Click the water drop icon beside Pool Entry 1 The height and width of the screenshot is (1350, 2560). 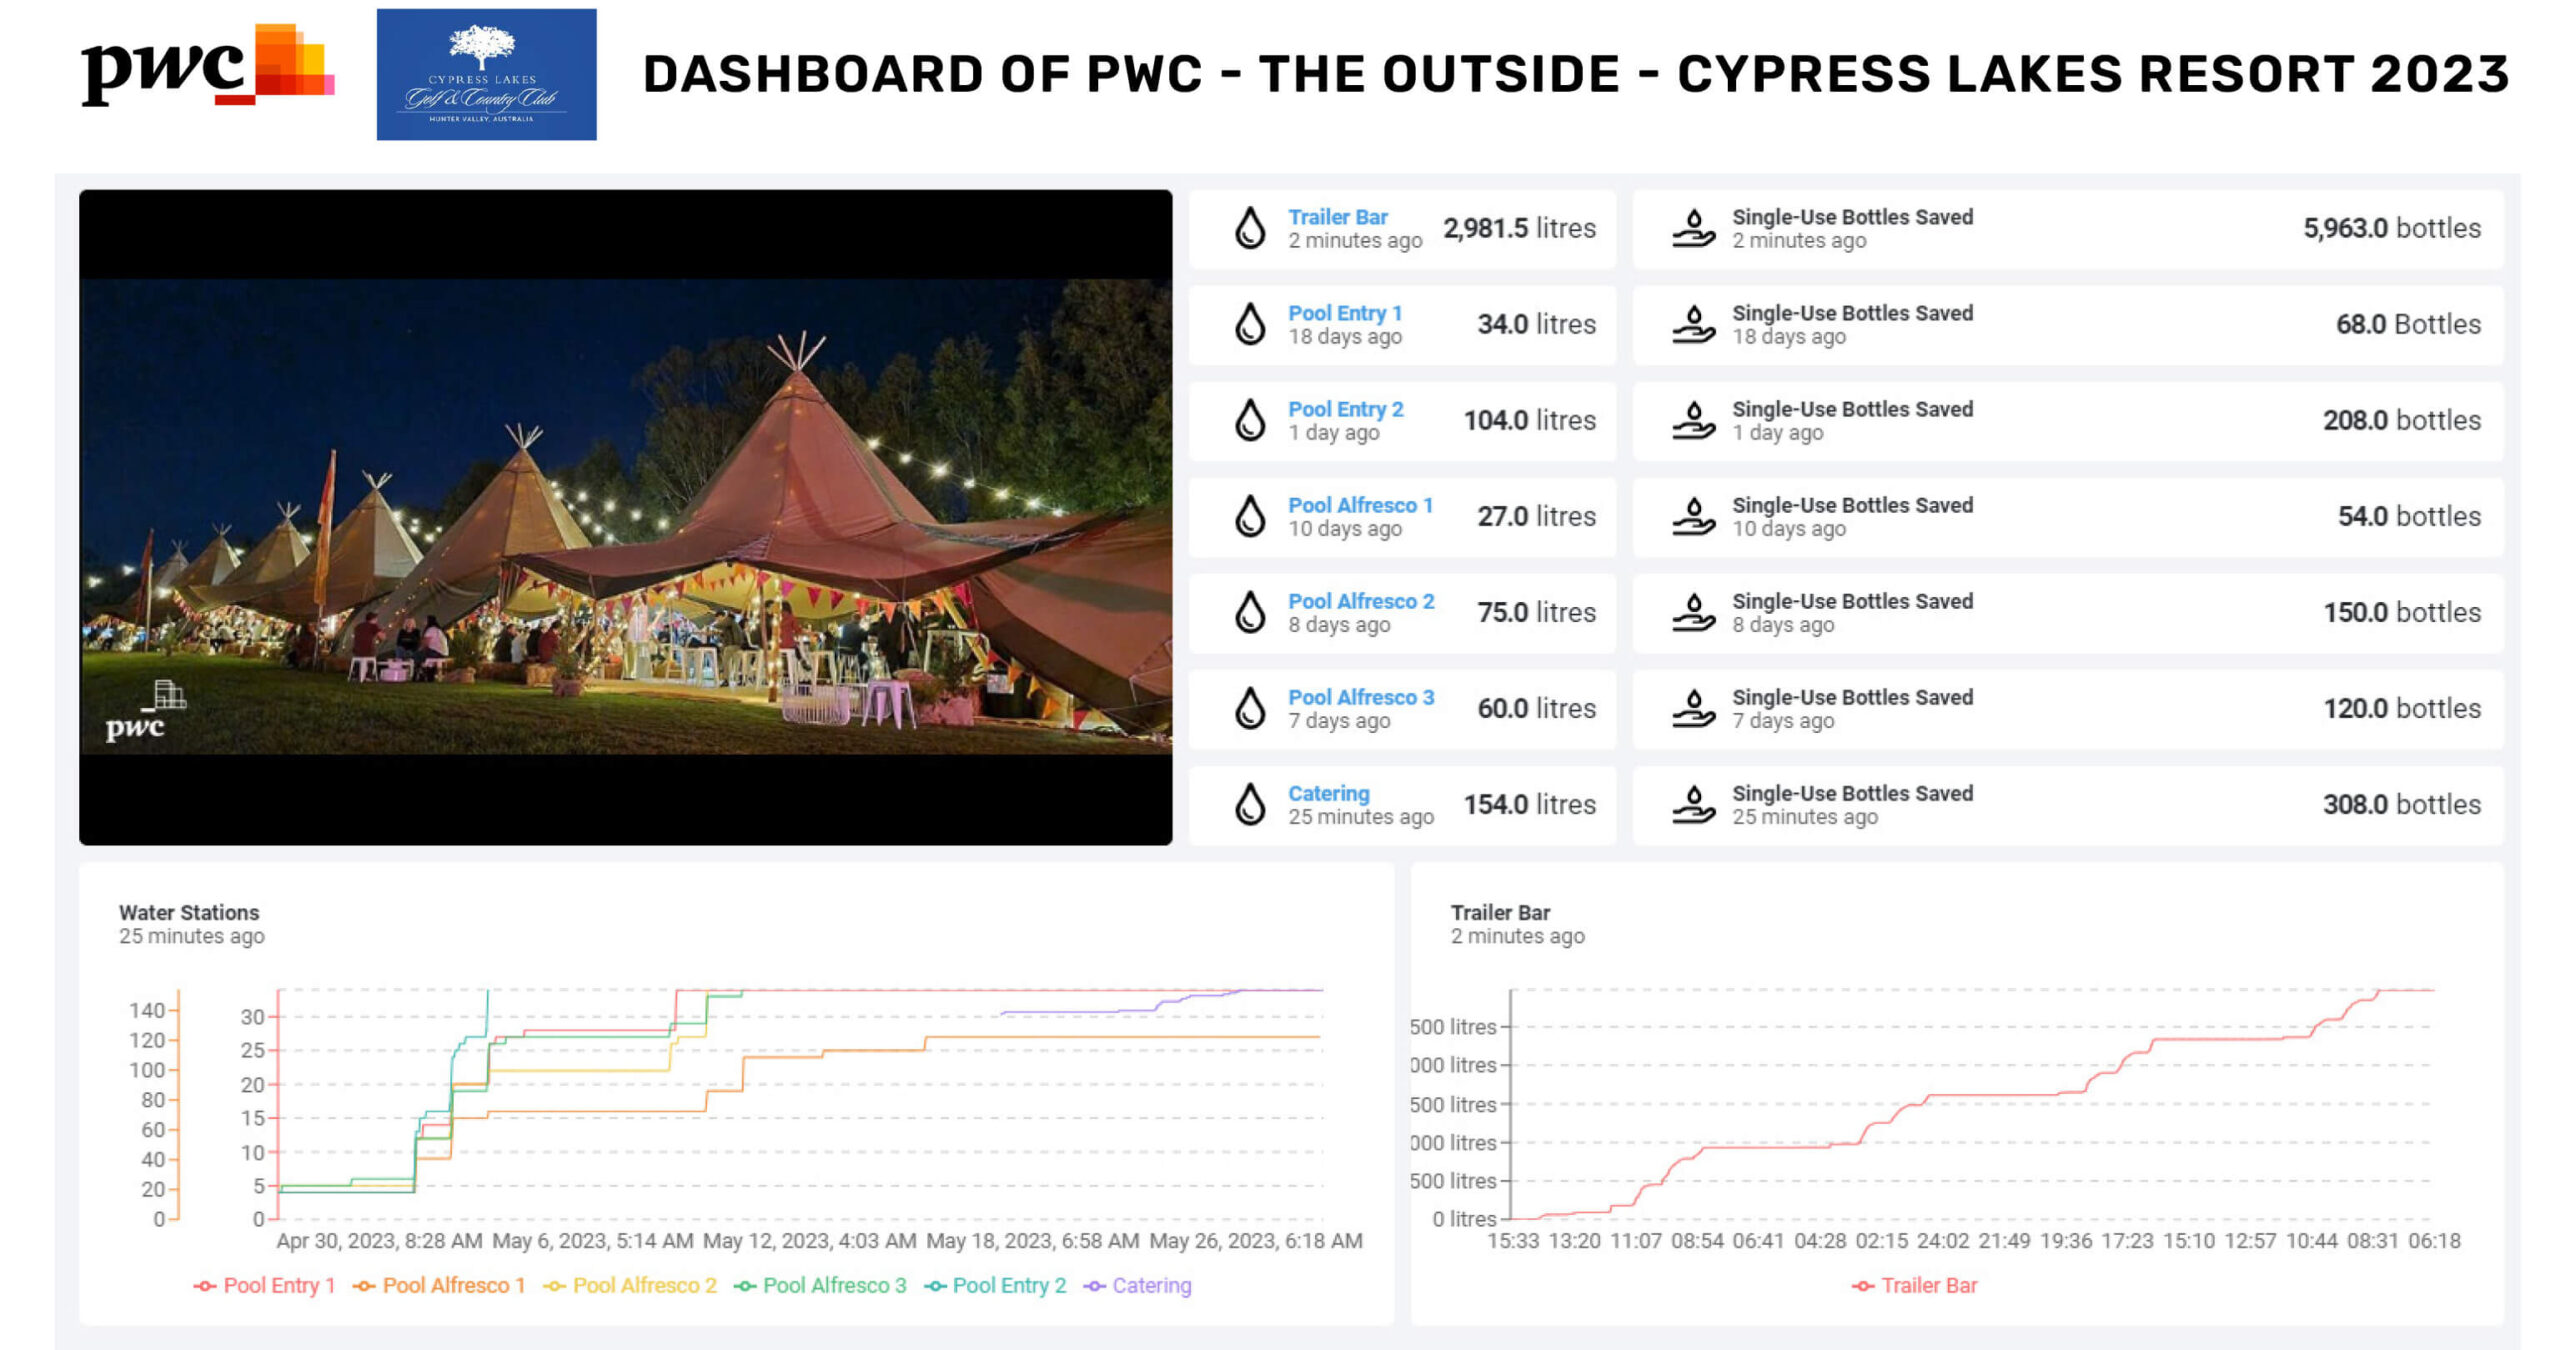1249,324
